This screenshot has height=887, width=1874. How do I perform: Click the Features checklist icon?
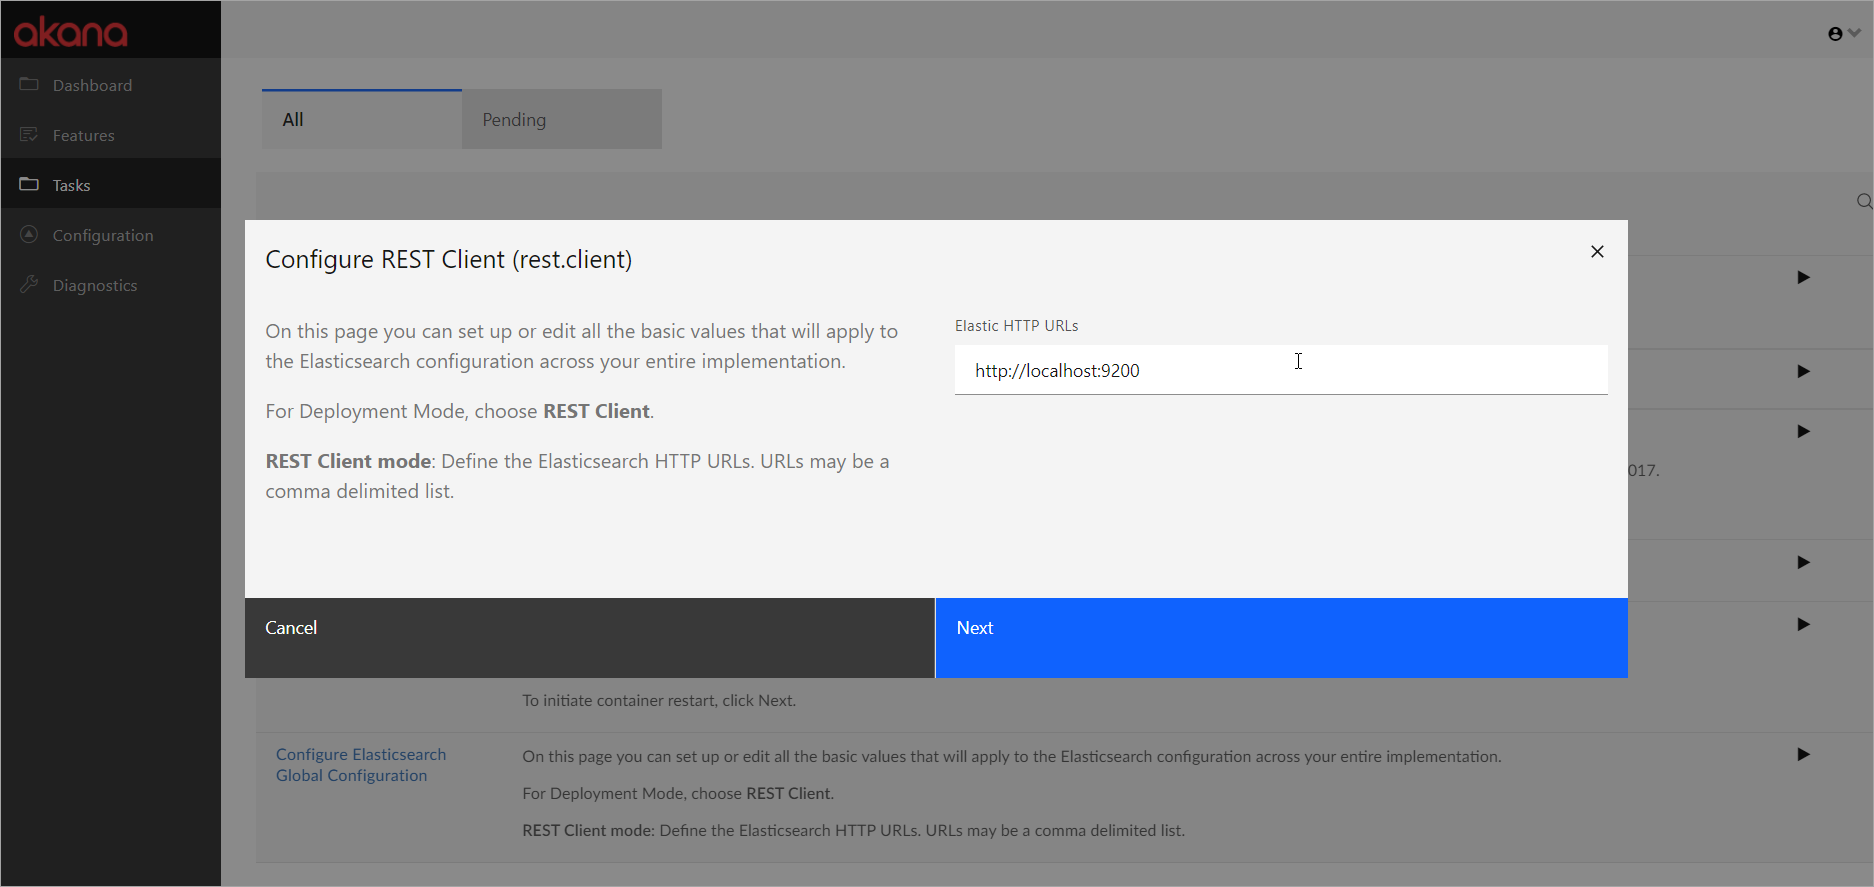click(x=29, y=134)
